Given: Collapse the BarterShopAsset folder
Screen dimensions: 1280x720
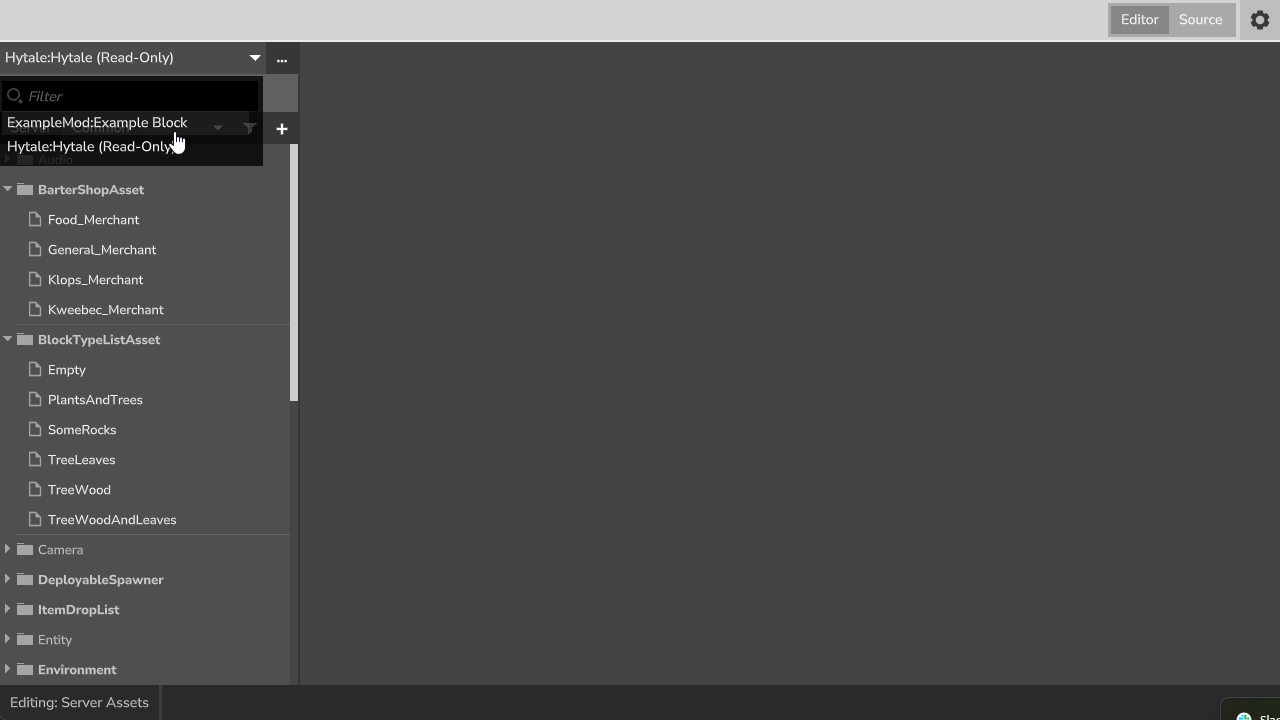Looking at the screenshot, I should click(8, 189).
